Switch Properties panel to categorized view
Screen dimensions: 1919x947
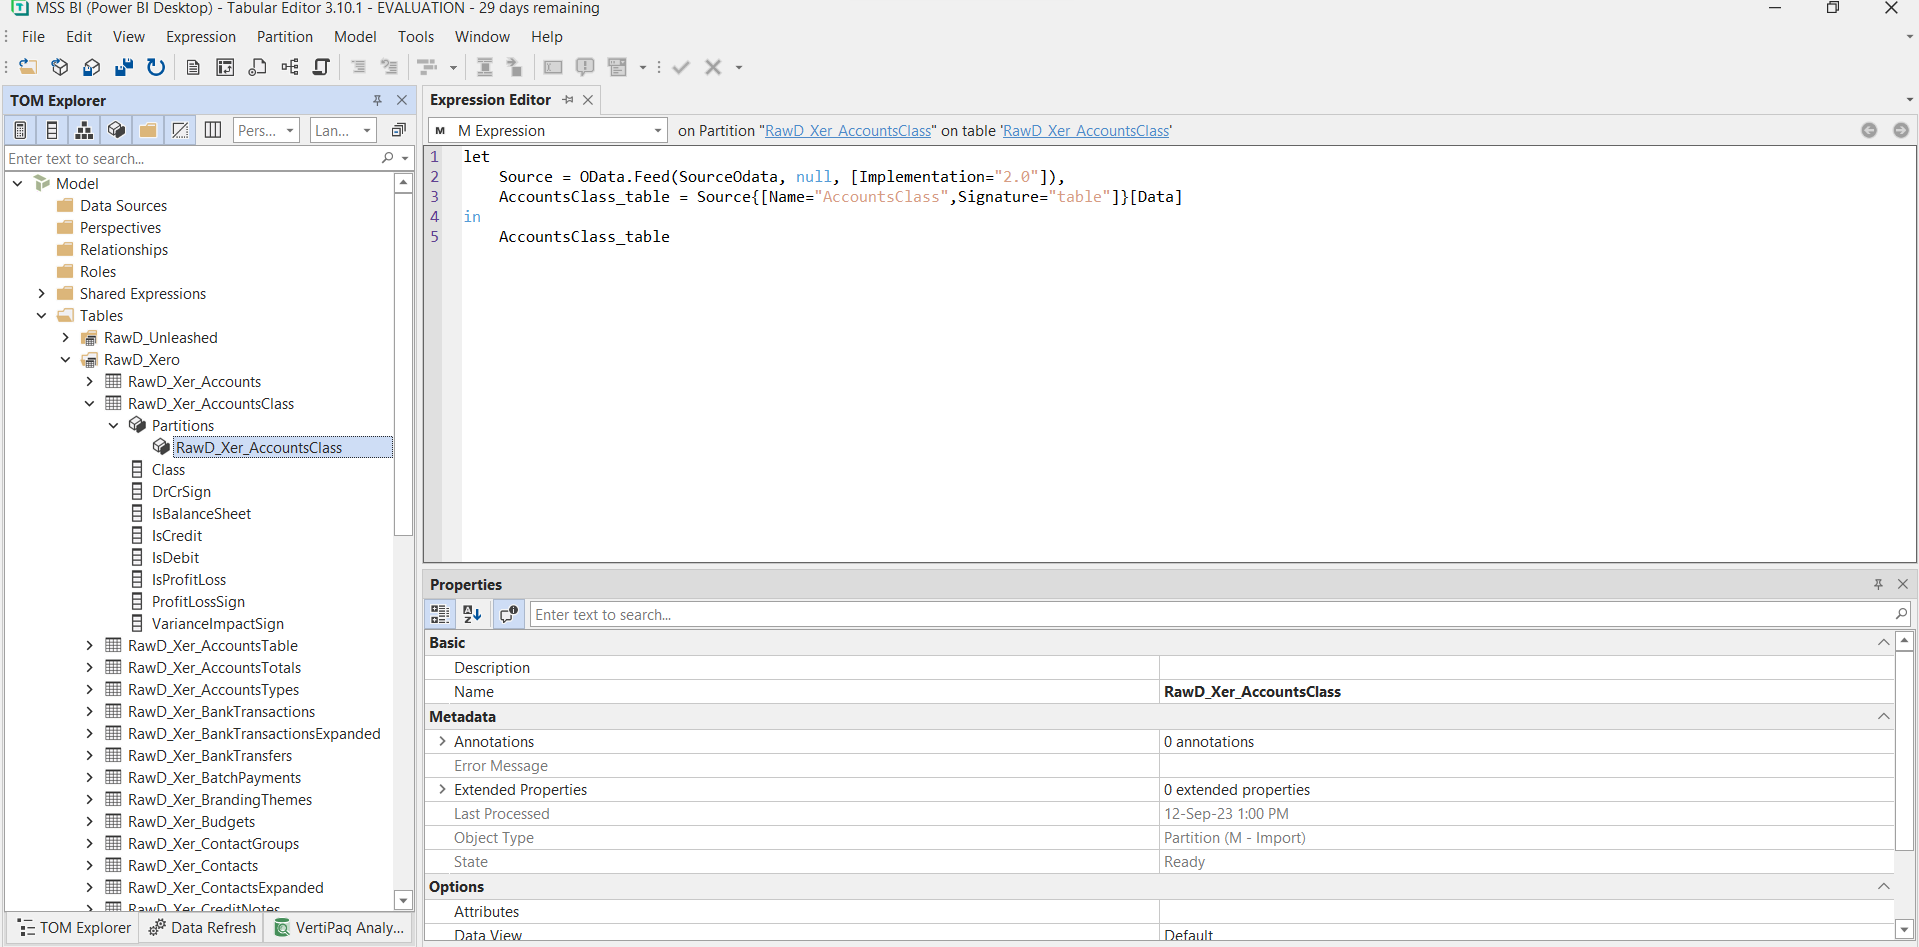(x=440, y=614)
